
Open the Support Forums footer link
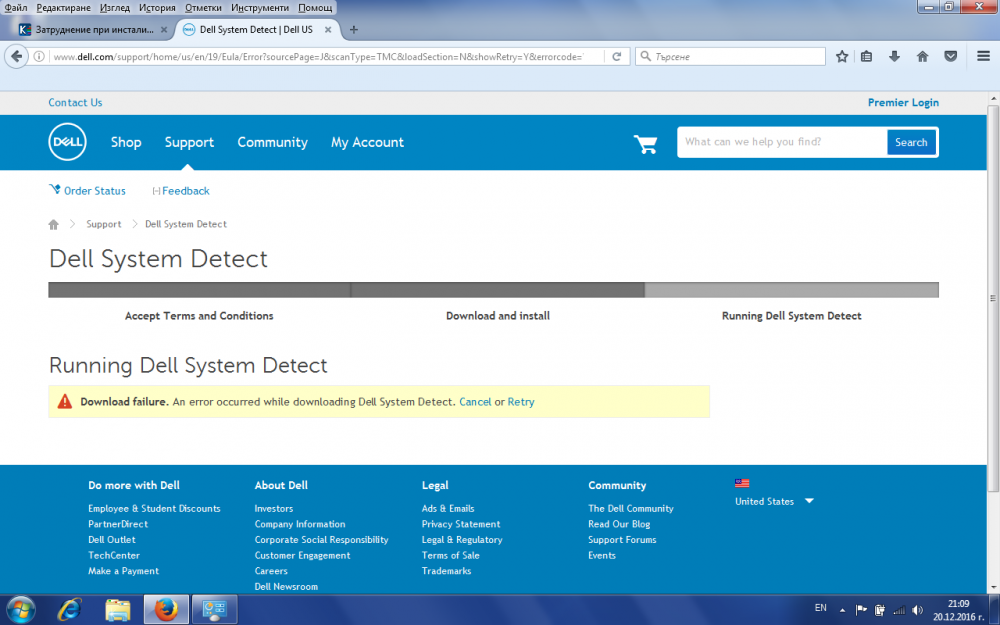622,540
